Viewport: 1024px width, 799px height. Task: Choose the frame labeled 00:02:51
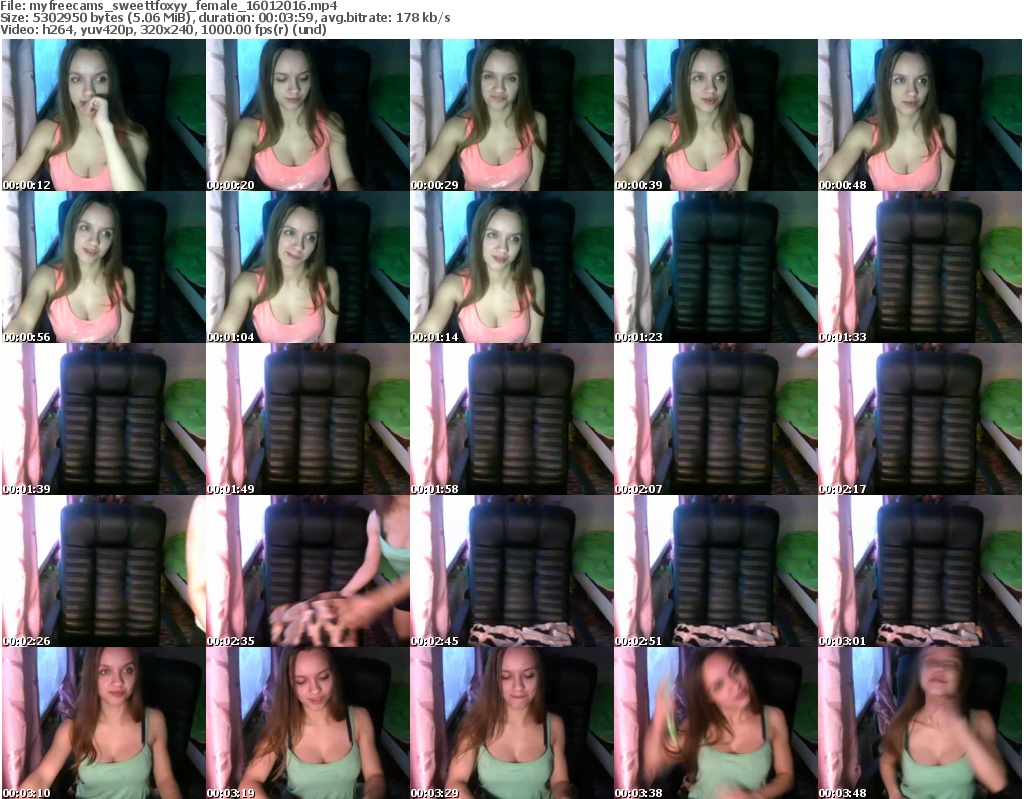716,571
